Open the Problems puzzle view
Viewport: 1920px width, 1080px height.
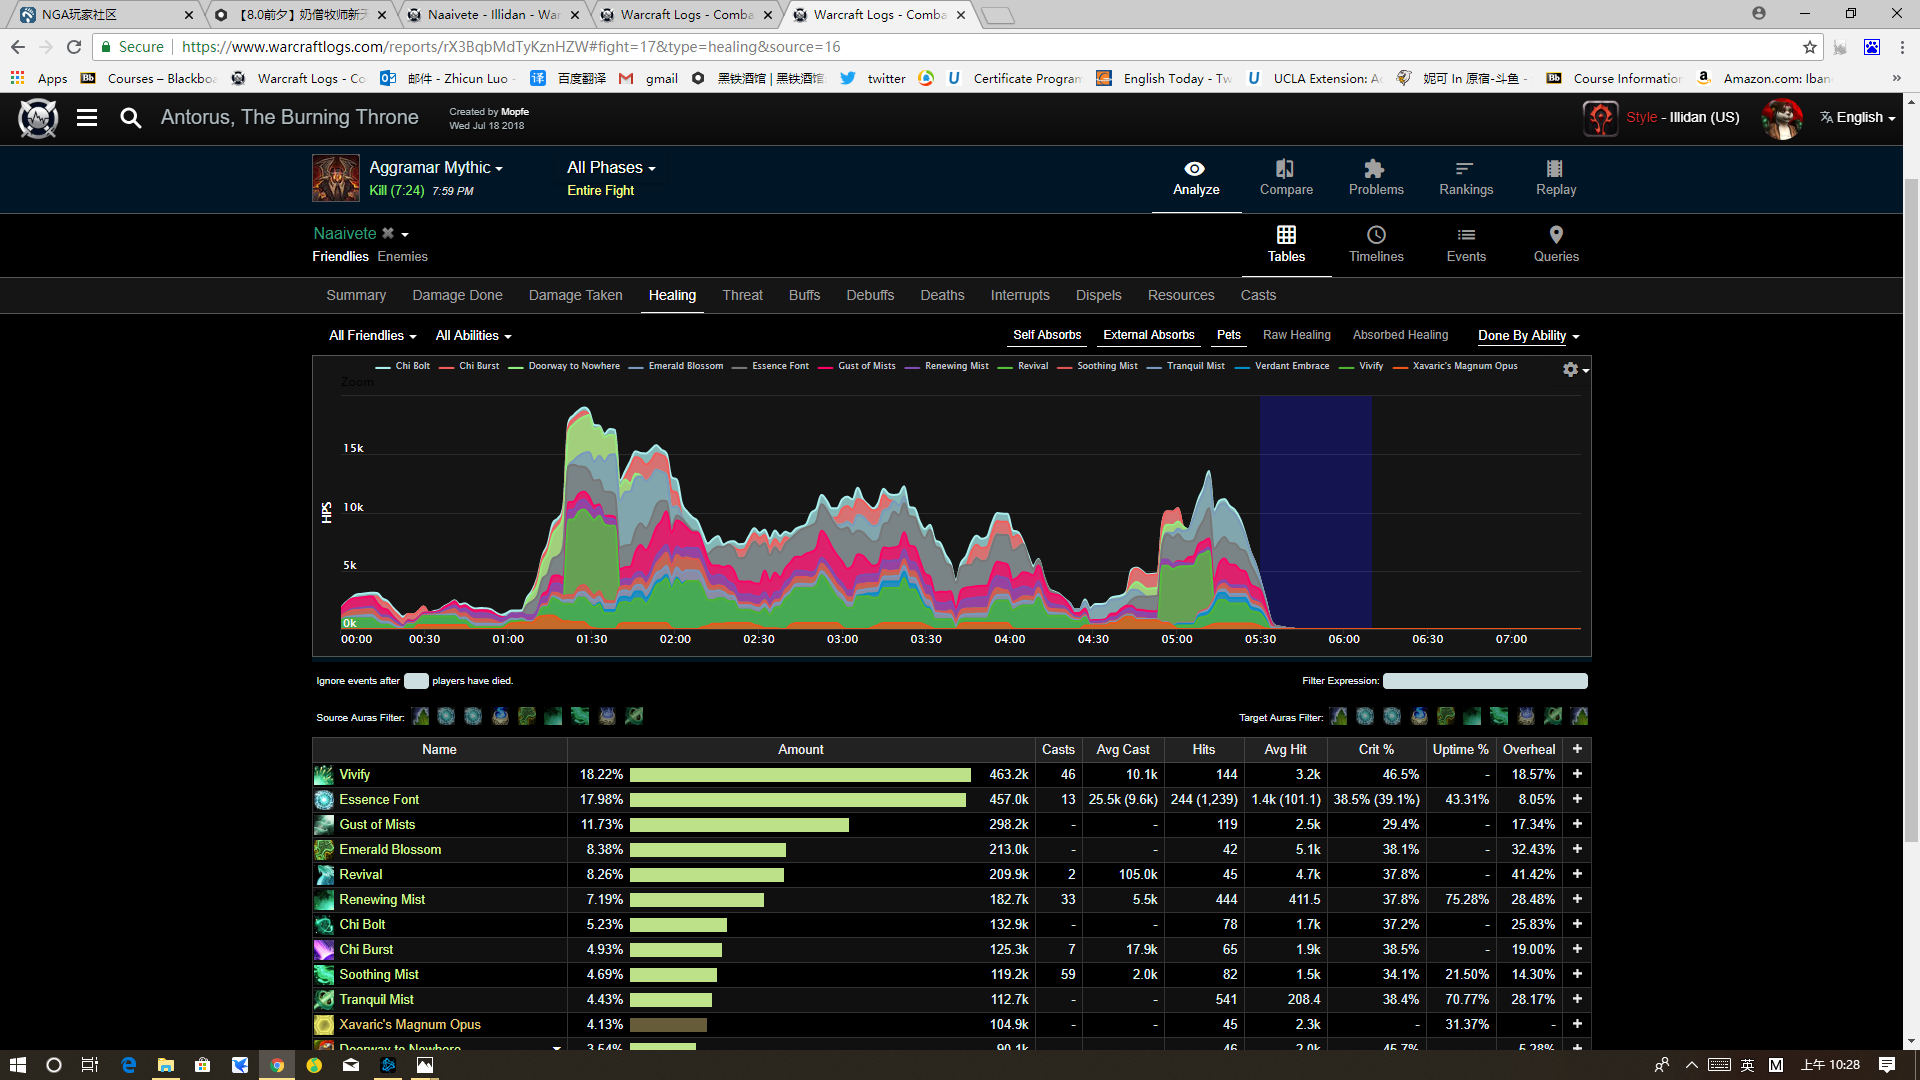click(1376, 179)
